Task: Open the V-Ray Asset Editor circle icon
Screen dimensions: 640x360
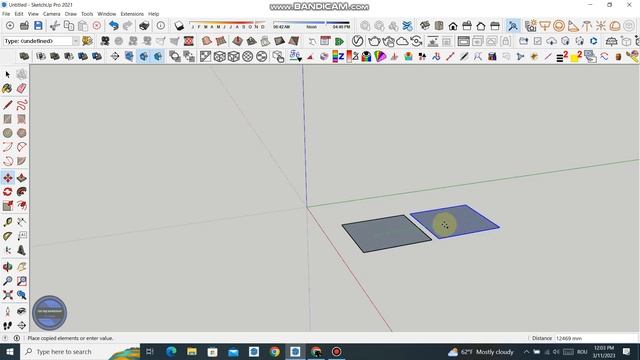Action: coord(358,41)
